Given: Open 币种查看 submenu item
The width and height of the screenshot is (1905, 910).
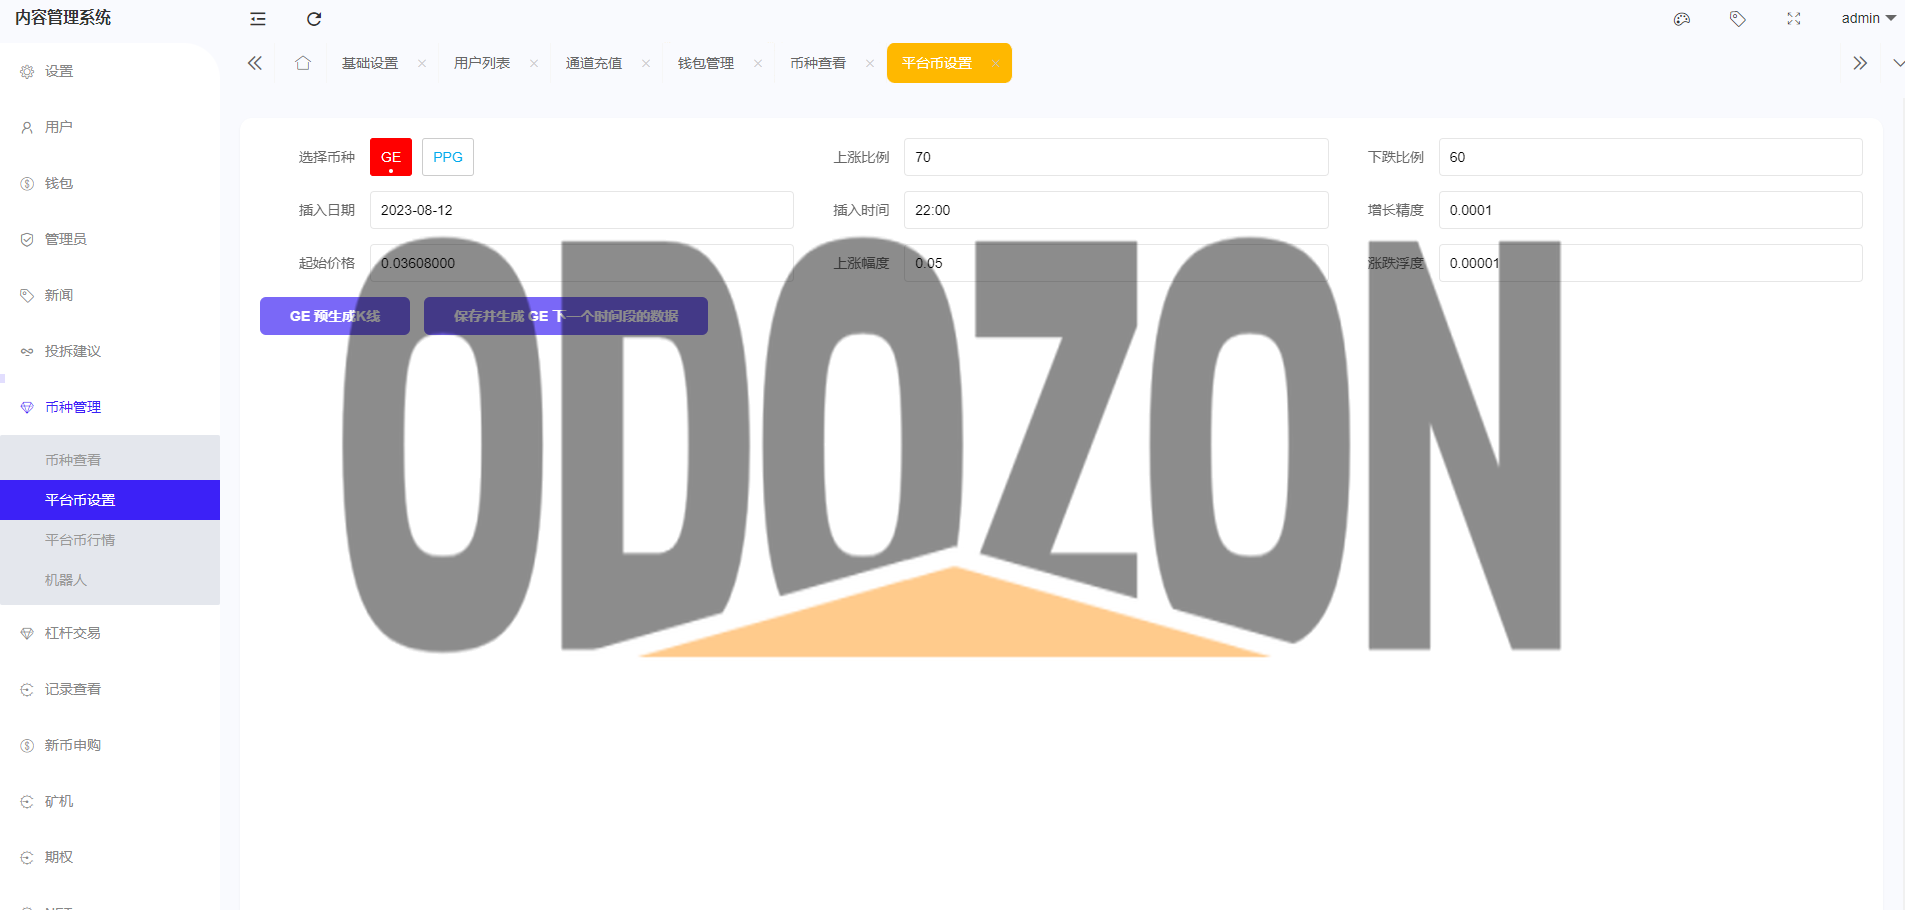Looking at the screenshot, I should coord(110,460).
